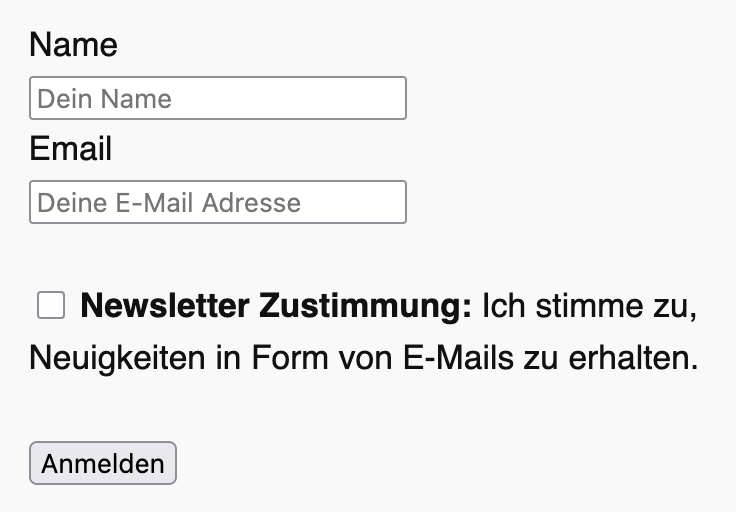
Task: Select the field with placeholder "Dein Name"
Action: tap(218, 98)
